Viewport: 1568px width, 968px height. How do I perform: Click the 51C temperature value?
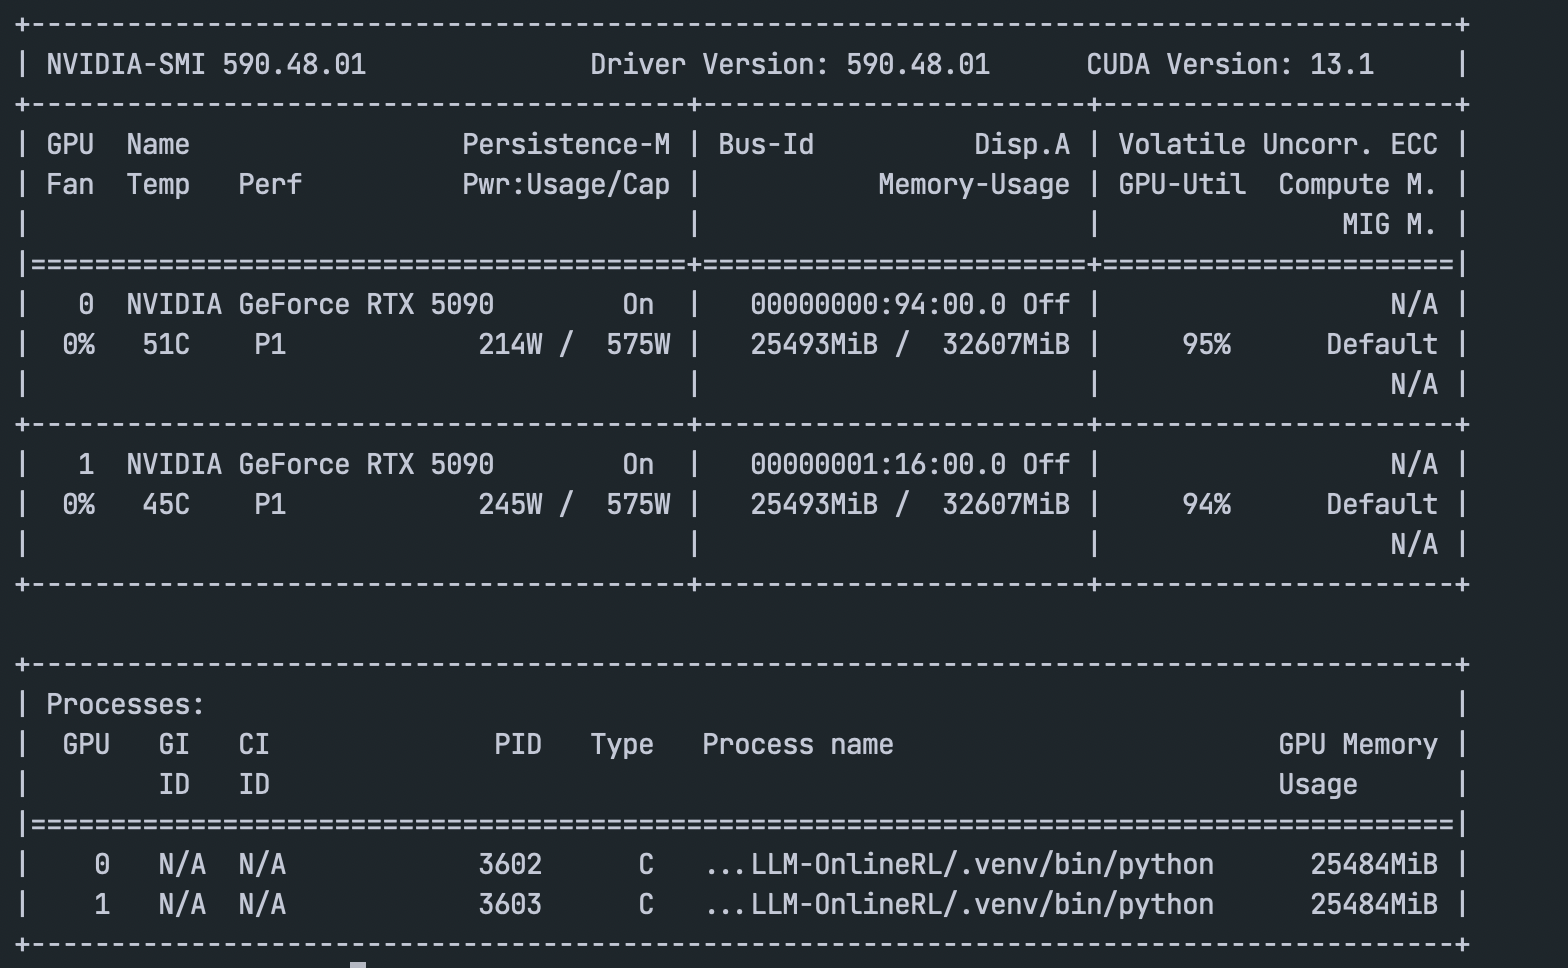166,345
